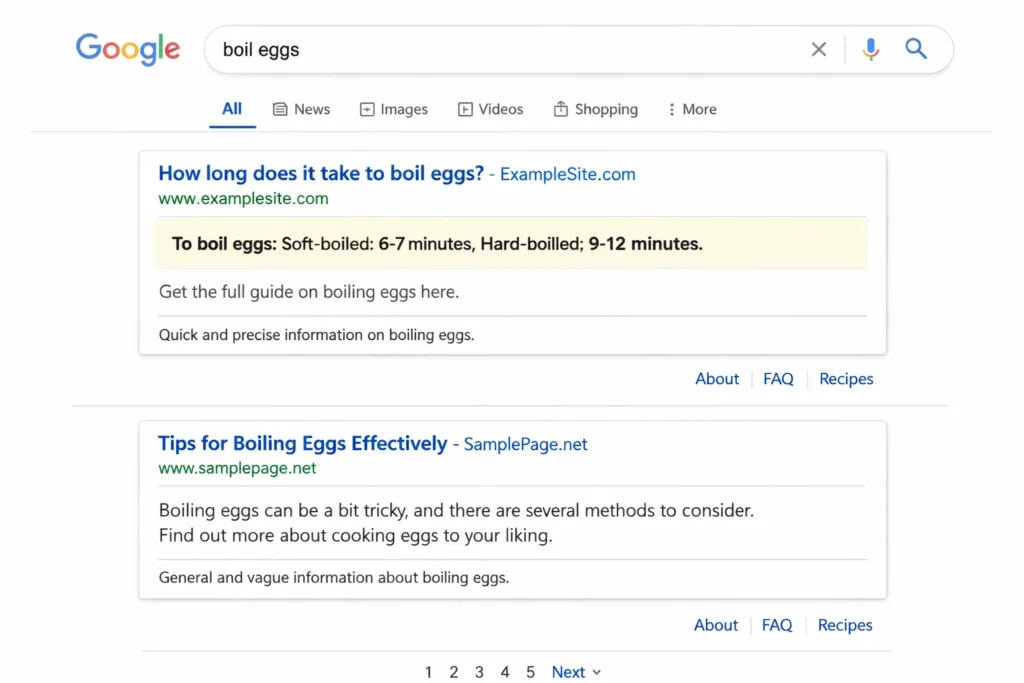1024x683 pixels.
Task: Click the www.samplepage.net URL
Action: [x=237, y=468]
